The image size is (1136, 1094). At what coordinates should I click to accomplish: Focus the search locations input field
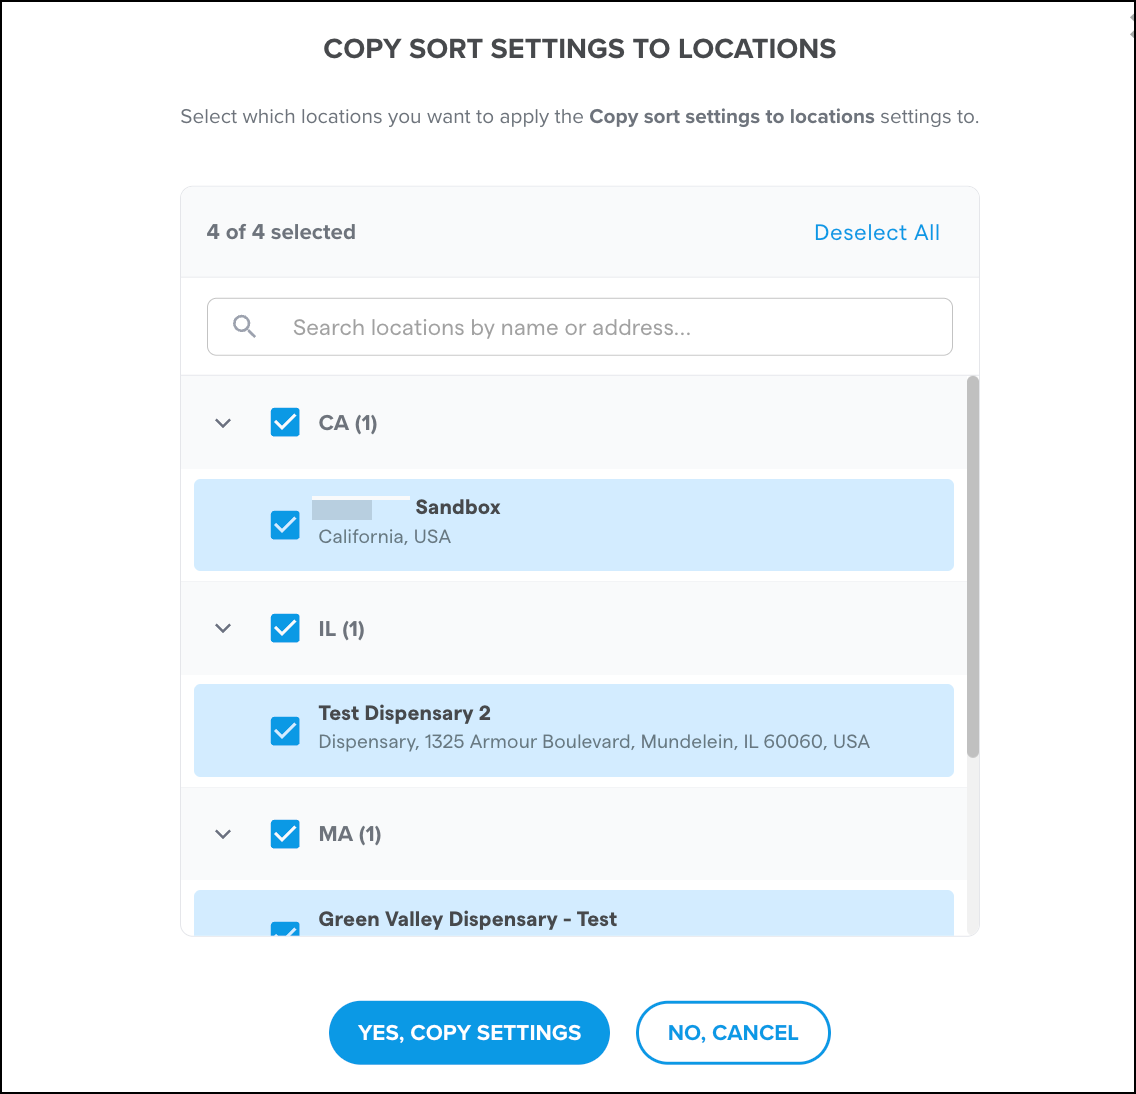(580, 327)
